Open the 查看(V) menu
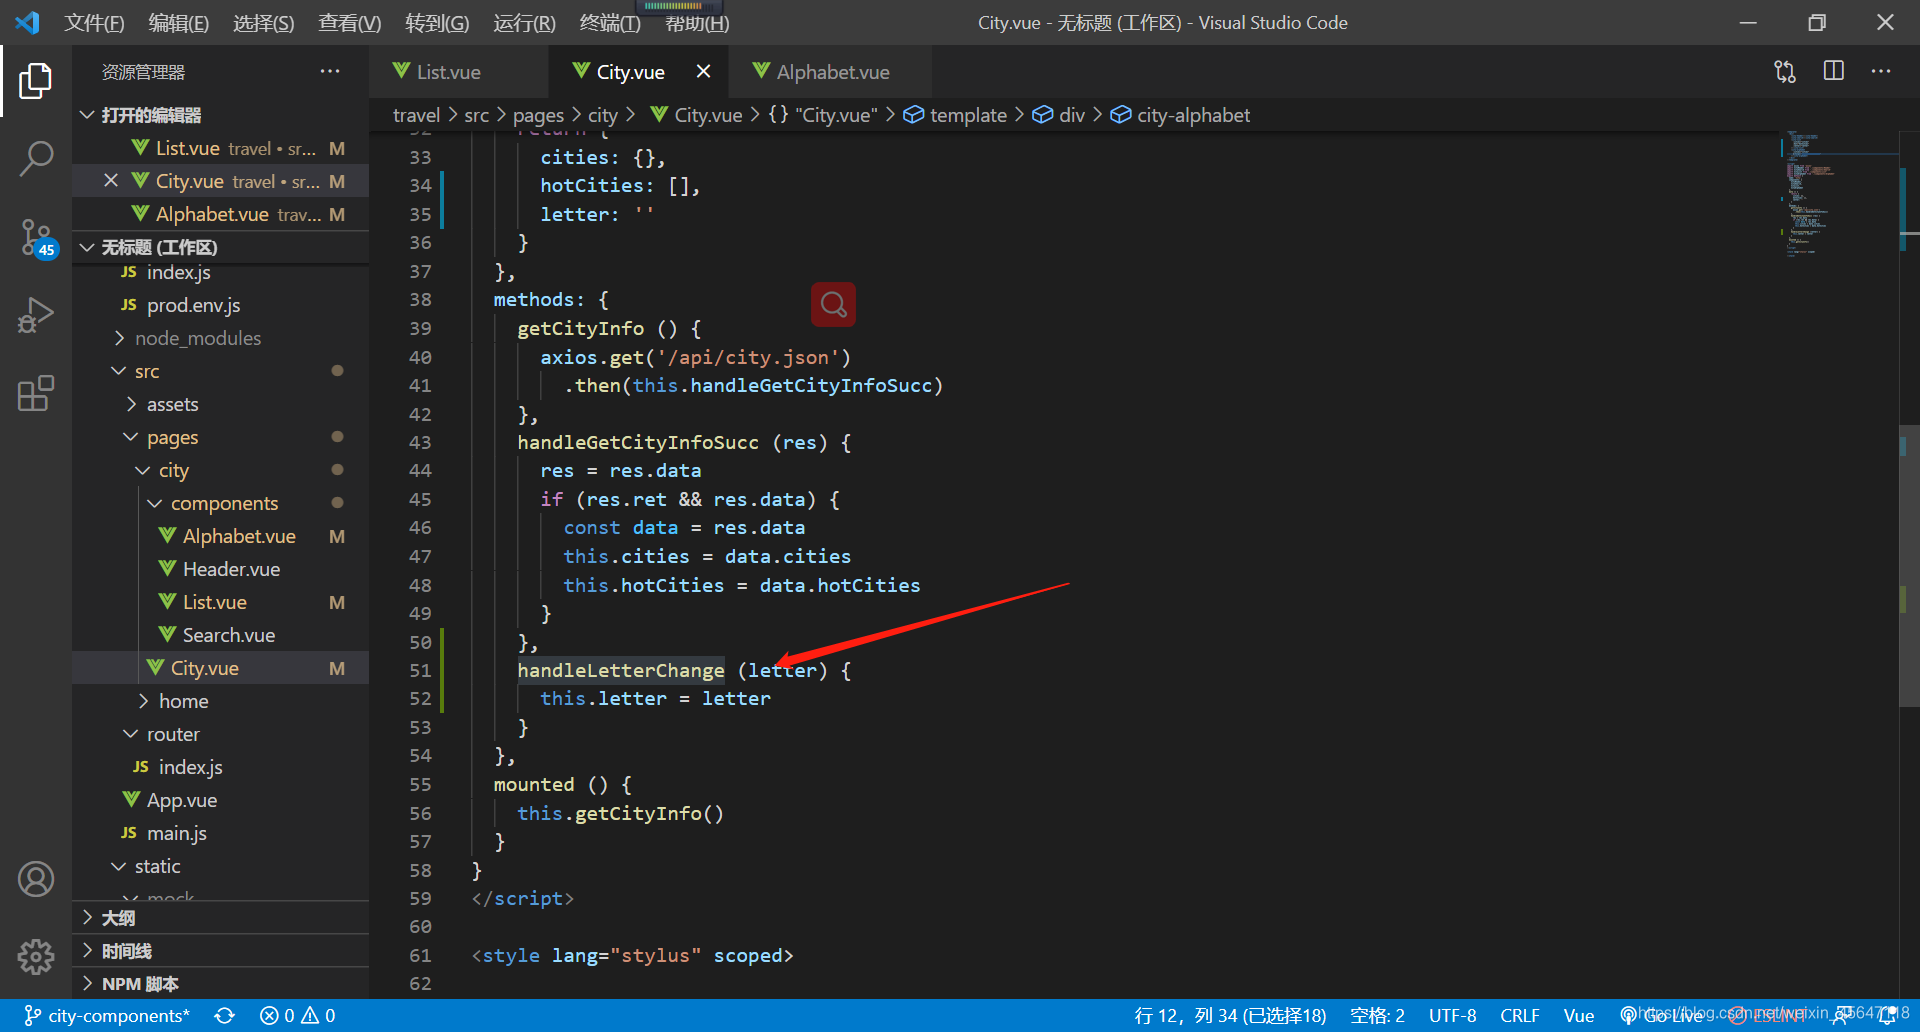This screenshot has width=1920, height=1032. 349,23
